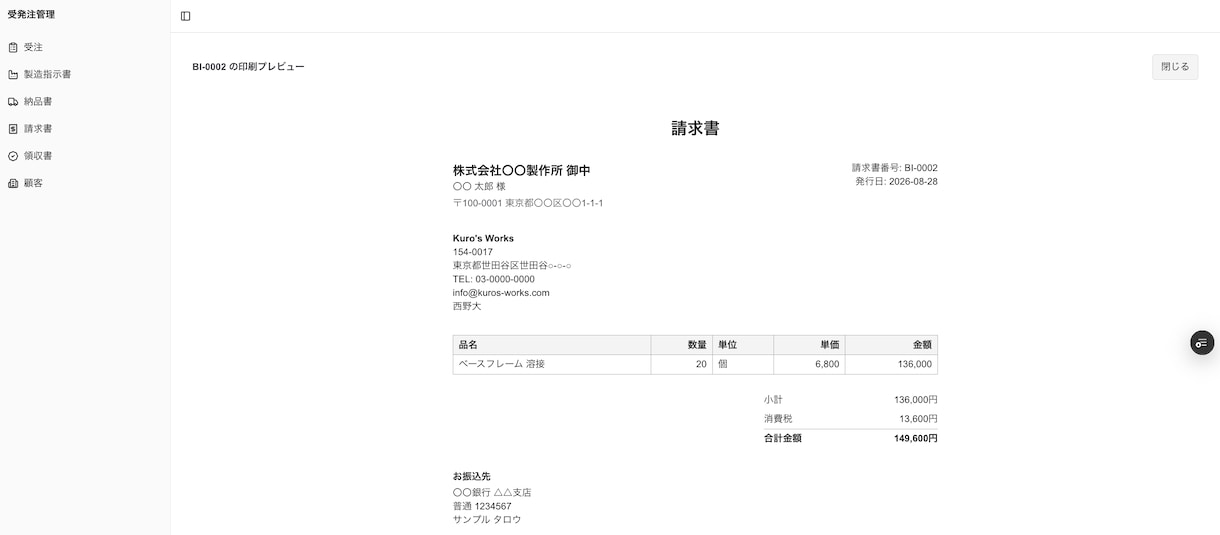This screenshot has height=535, width=1220.
Task: Click the 小計 label
Action: point(773,399)
